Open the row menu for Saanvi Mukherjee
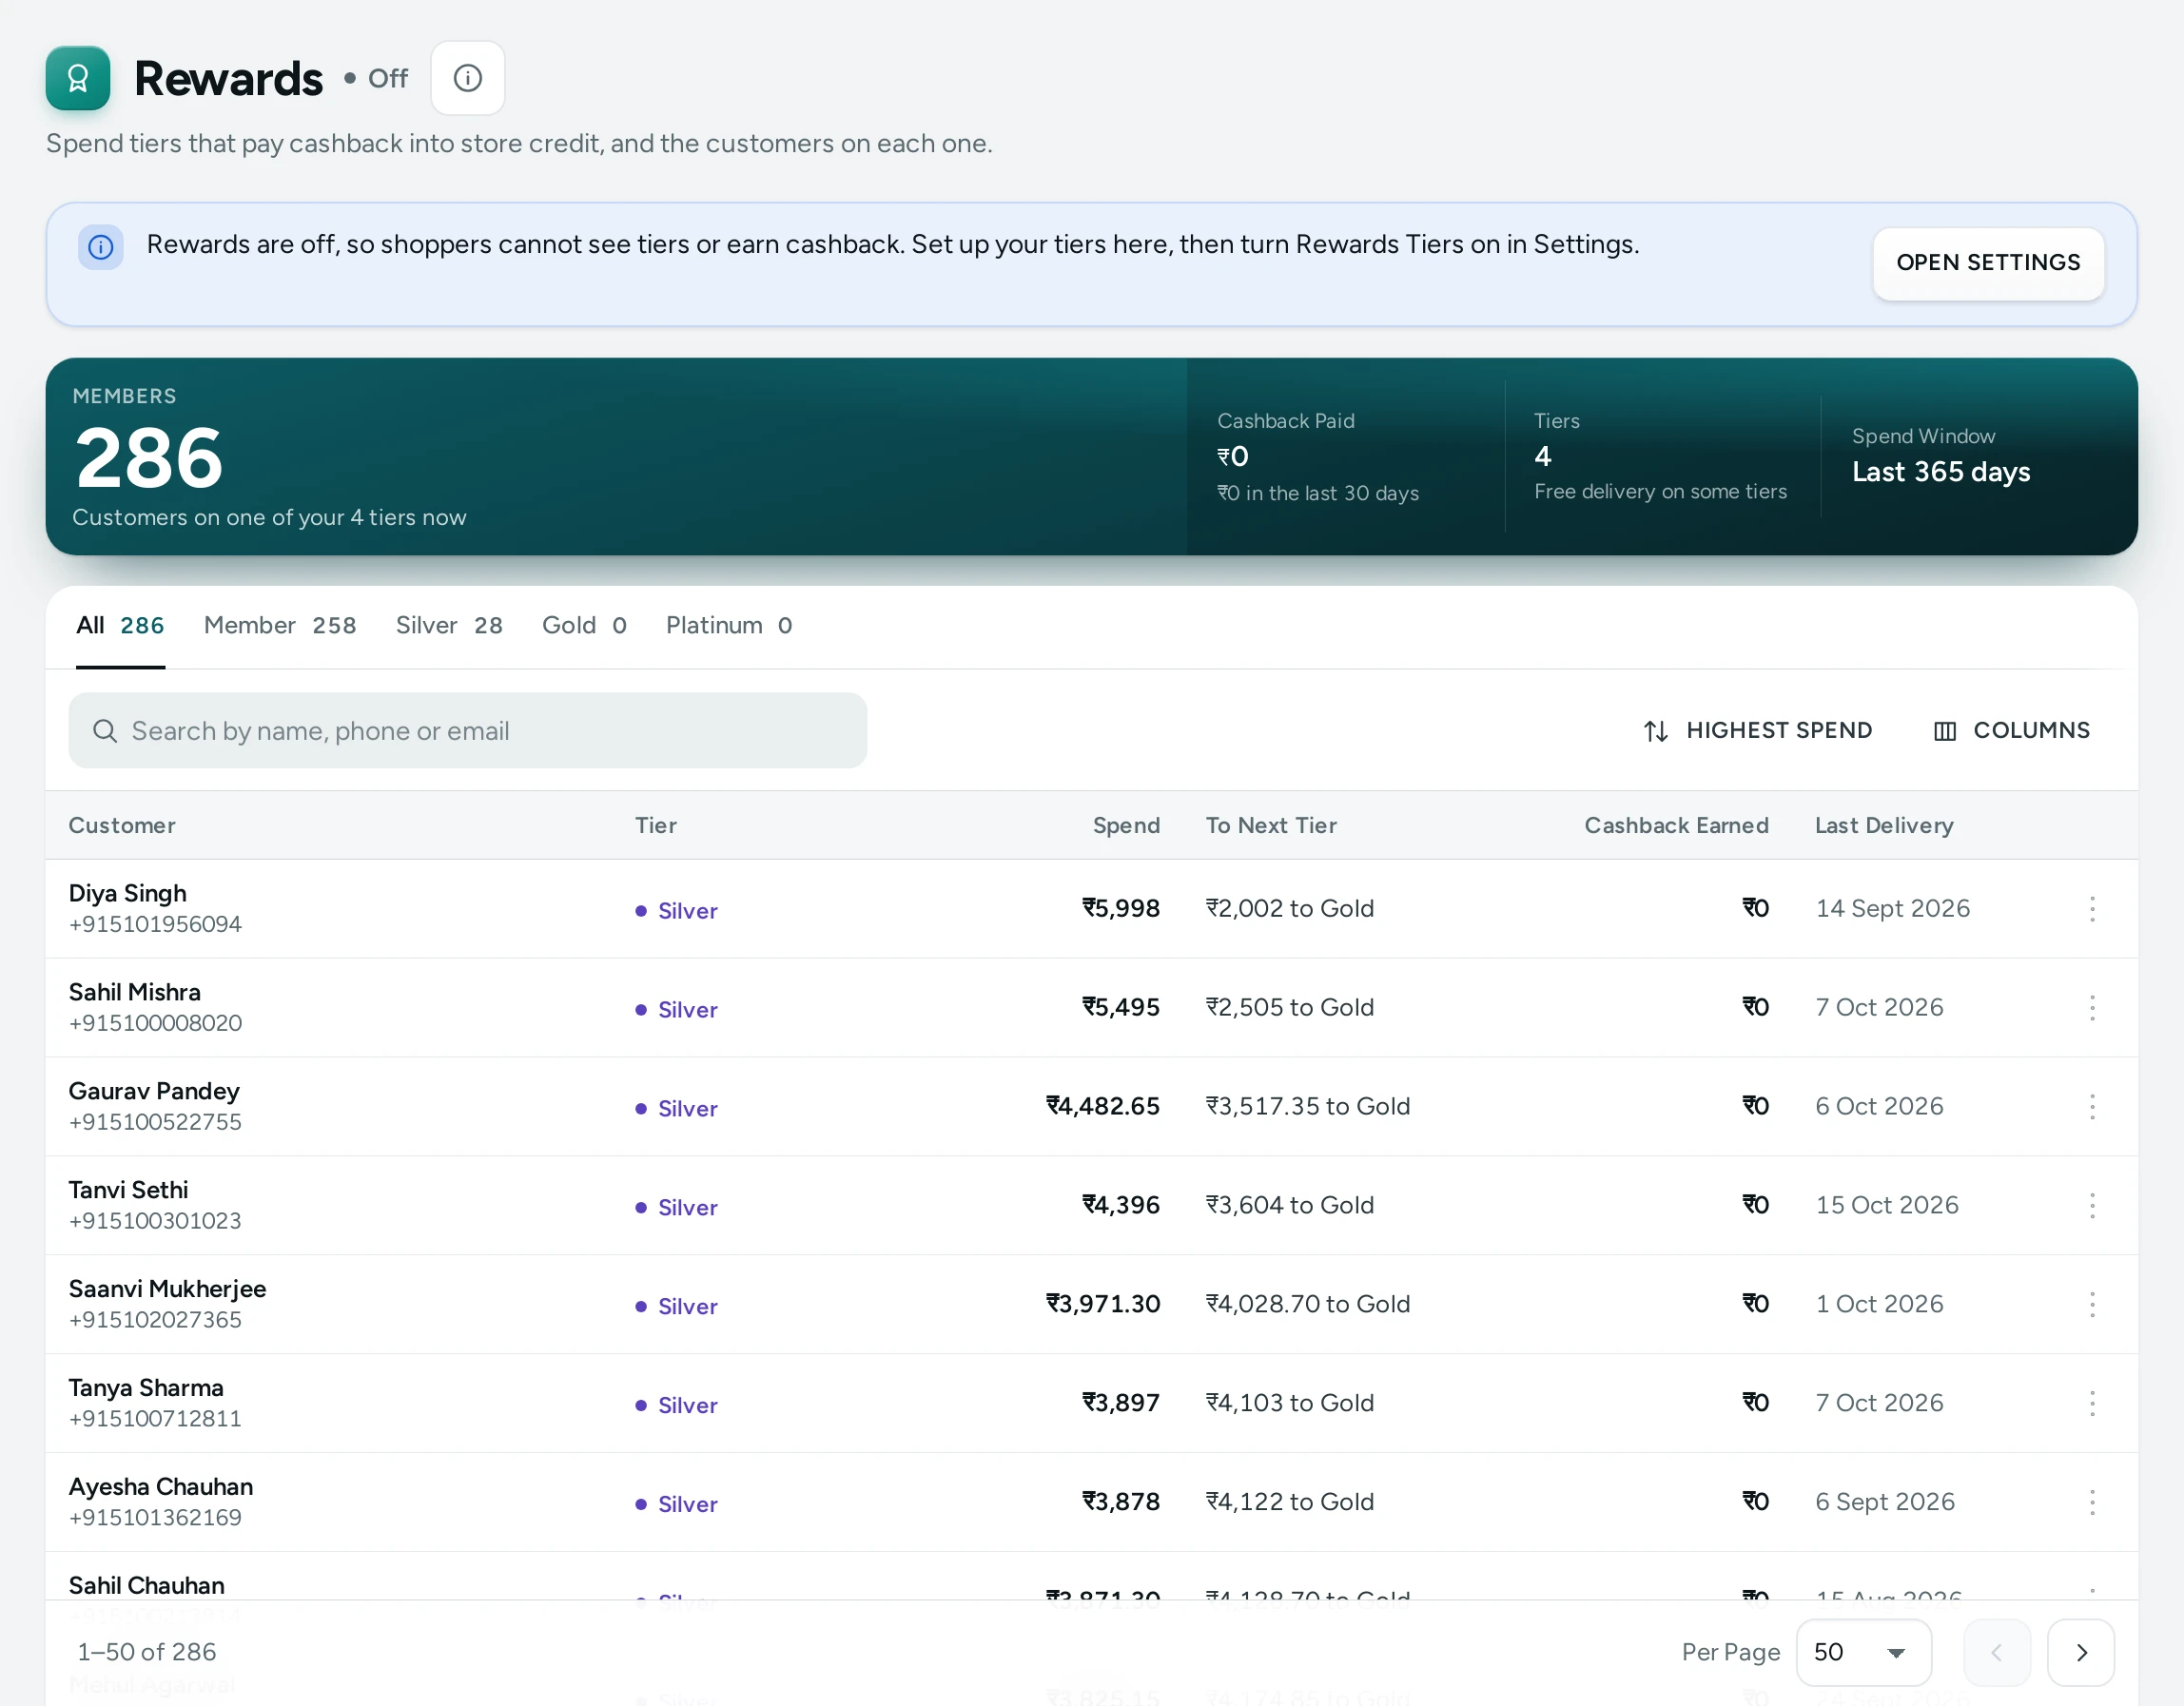 (2092, 1304)
